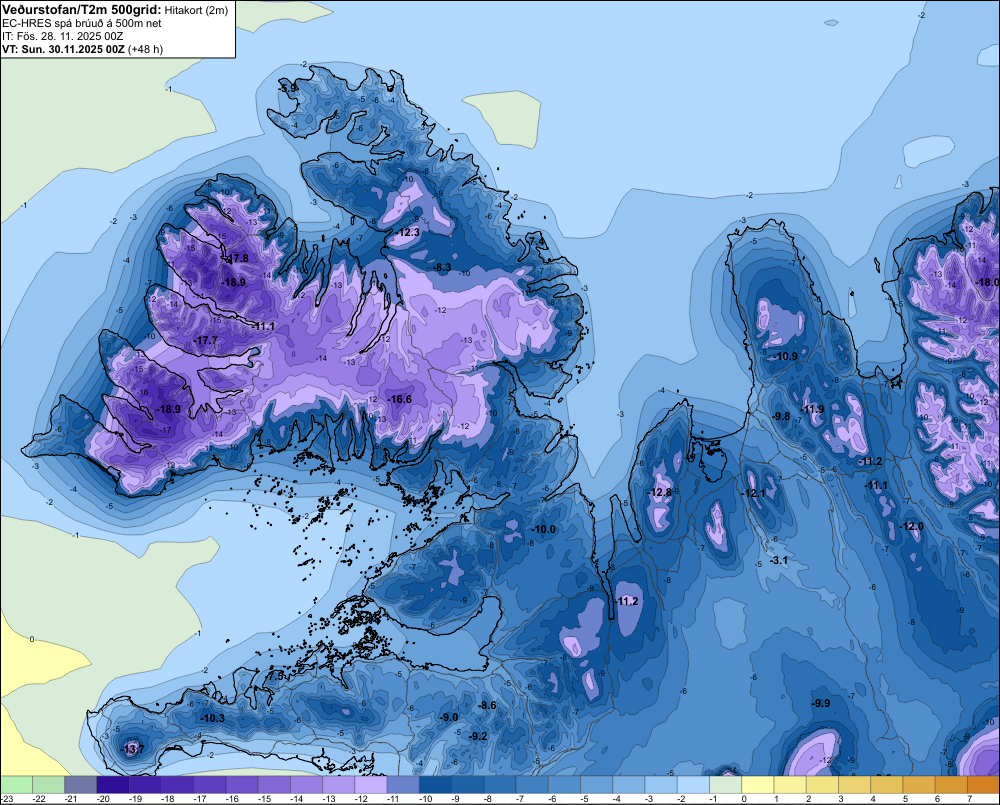The height and width of the screenshot is (805, 1000).
Task: Click the -10.3 temperature label
Action: tap(212, 718)
